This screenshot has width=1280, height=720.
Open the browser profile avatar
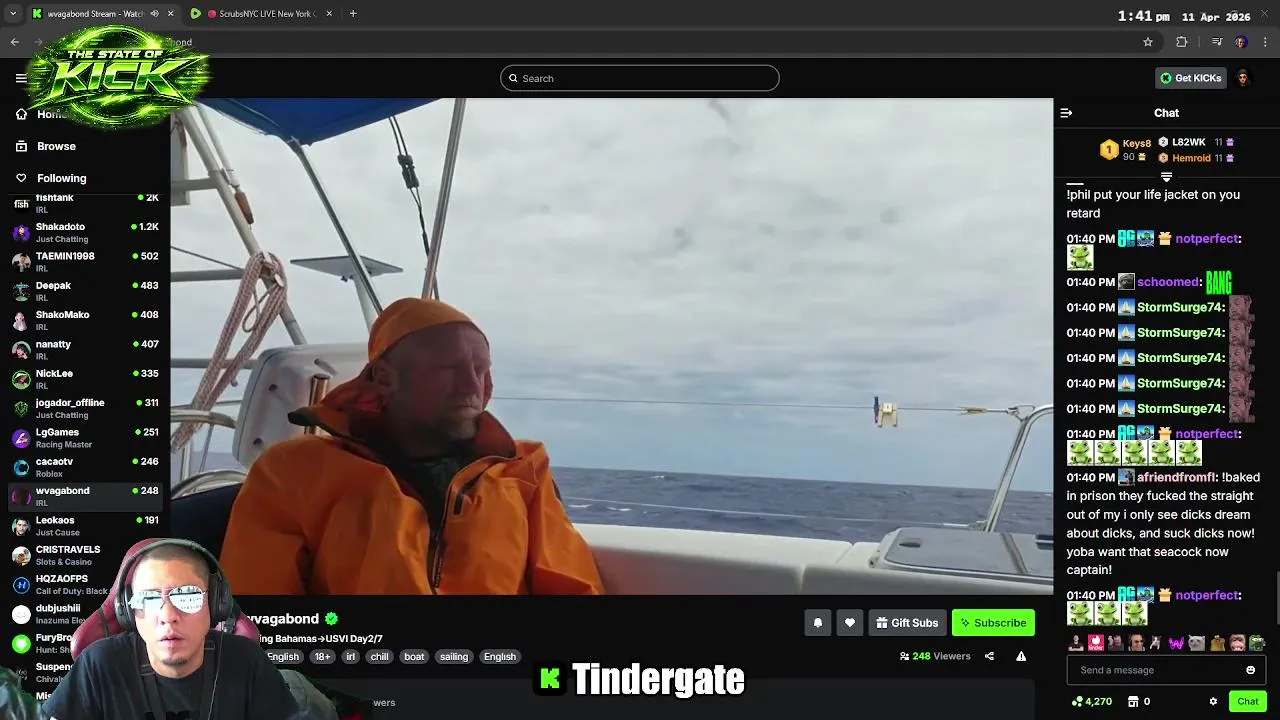tap(1241, 42)
